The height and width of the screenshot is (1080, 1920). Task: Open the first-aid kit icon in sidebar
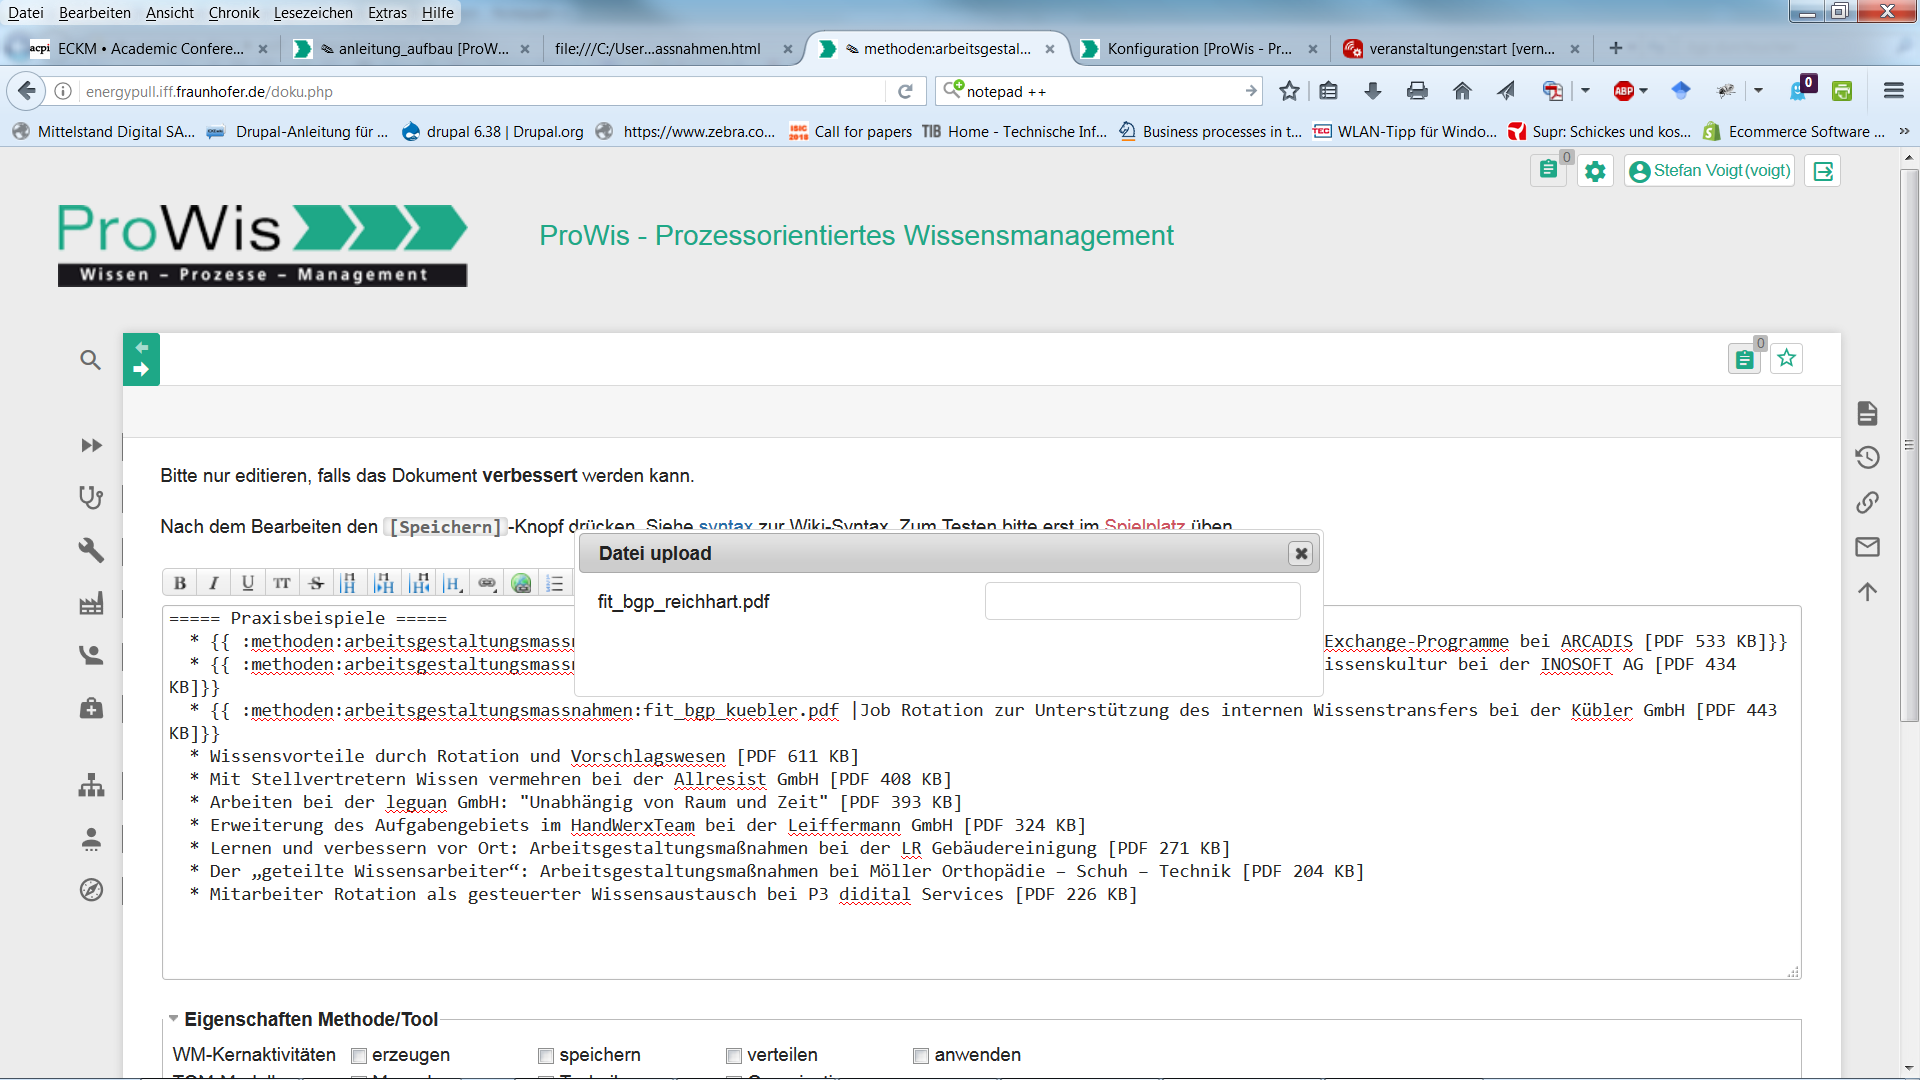[x=91, y=708]
